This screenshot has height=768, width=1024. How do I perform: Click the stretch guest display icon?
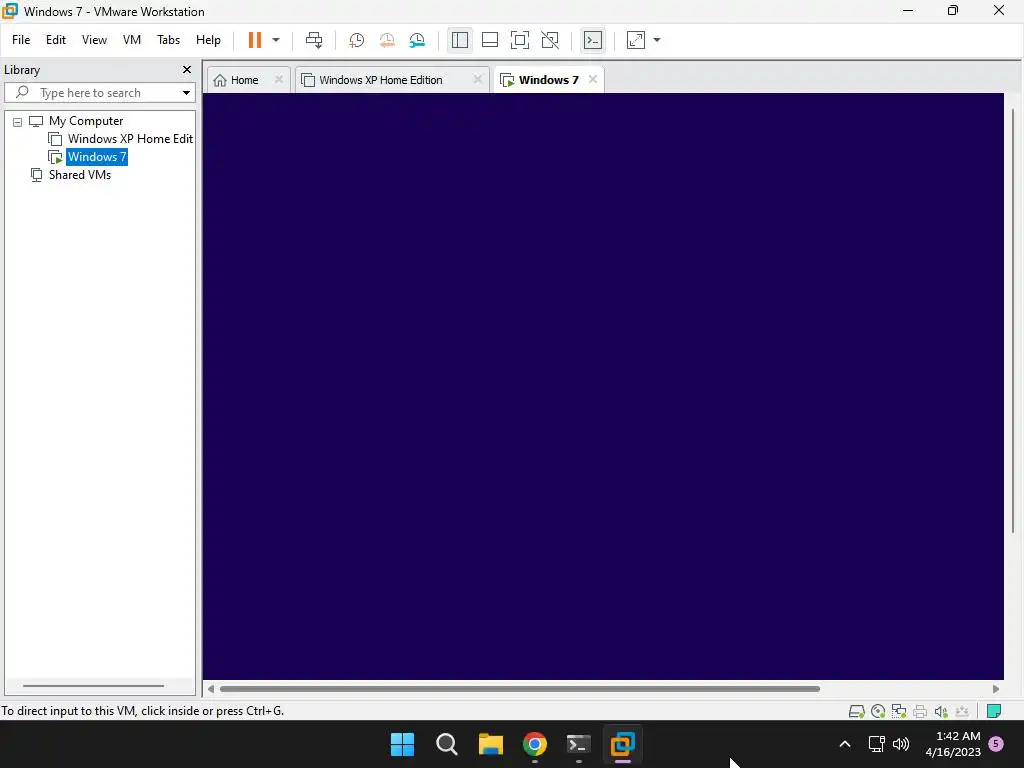point(635,40)
